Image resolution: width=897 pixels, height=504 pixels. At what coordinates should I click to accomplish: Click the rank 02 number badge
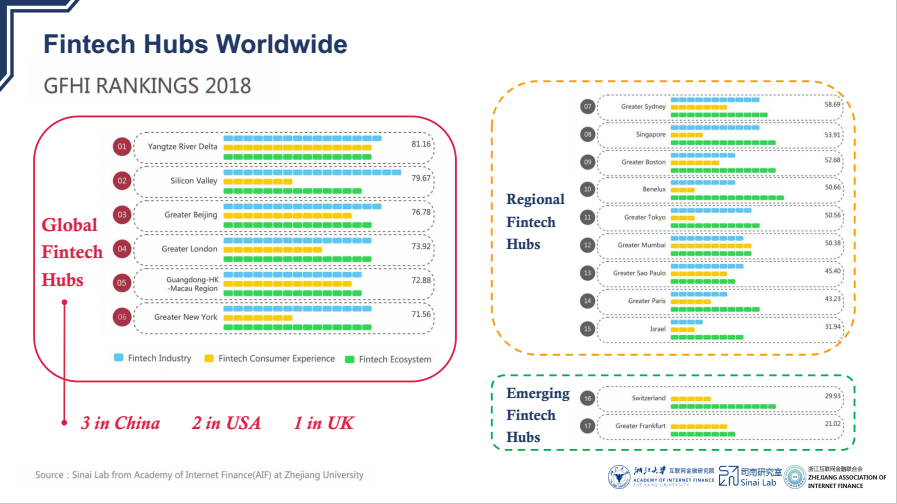(122, 181)
